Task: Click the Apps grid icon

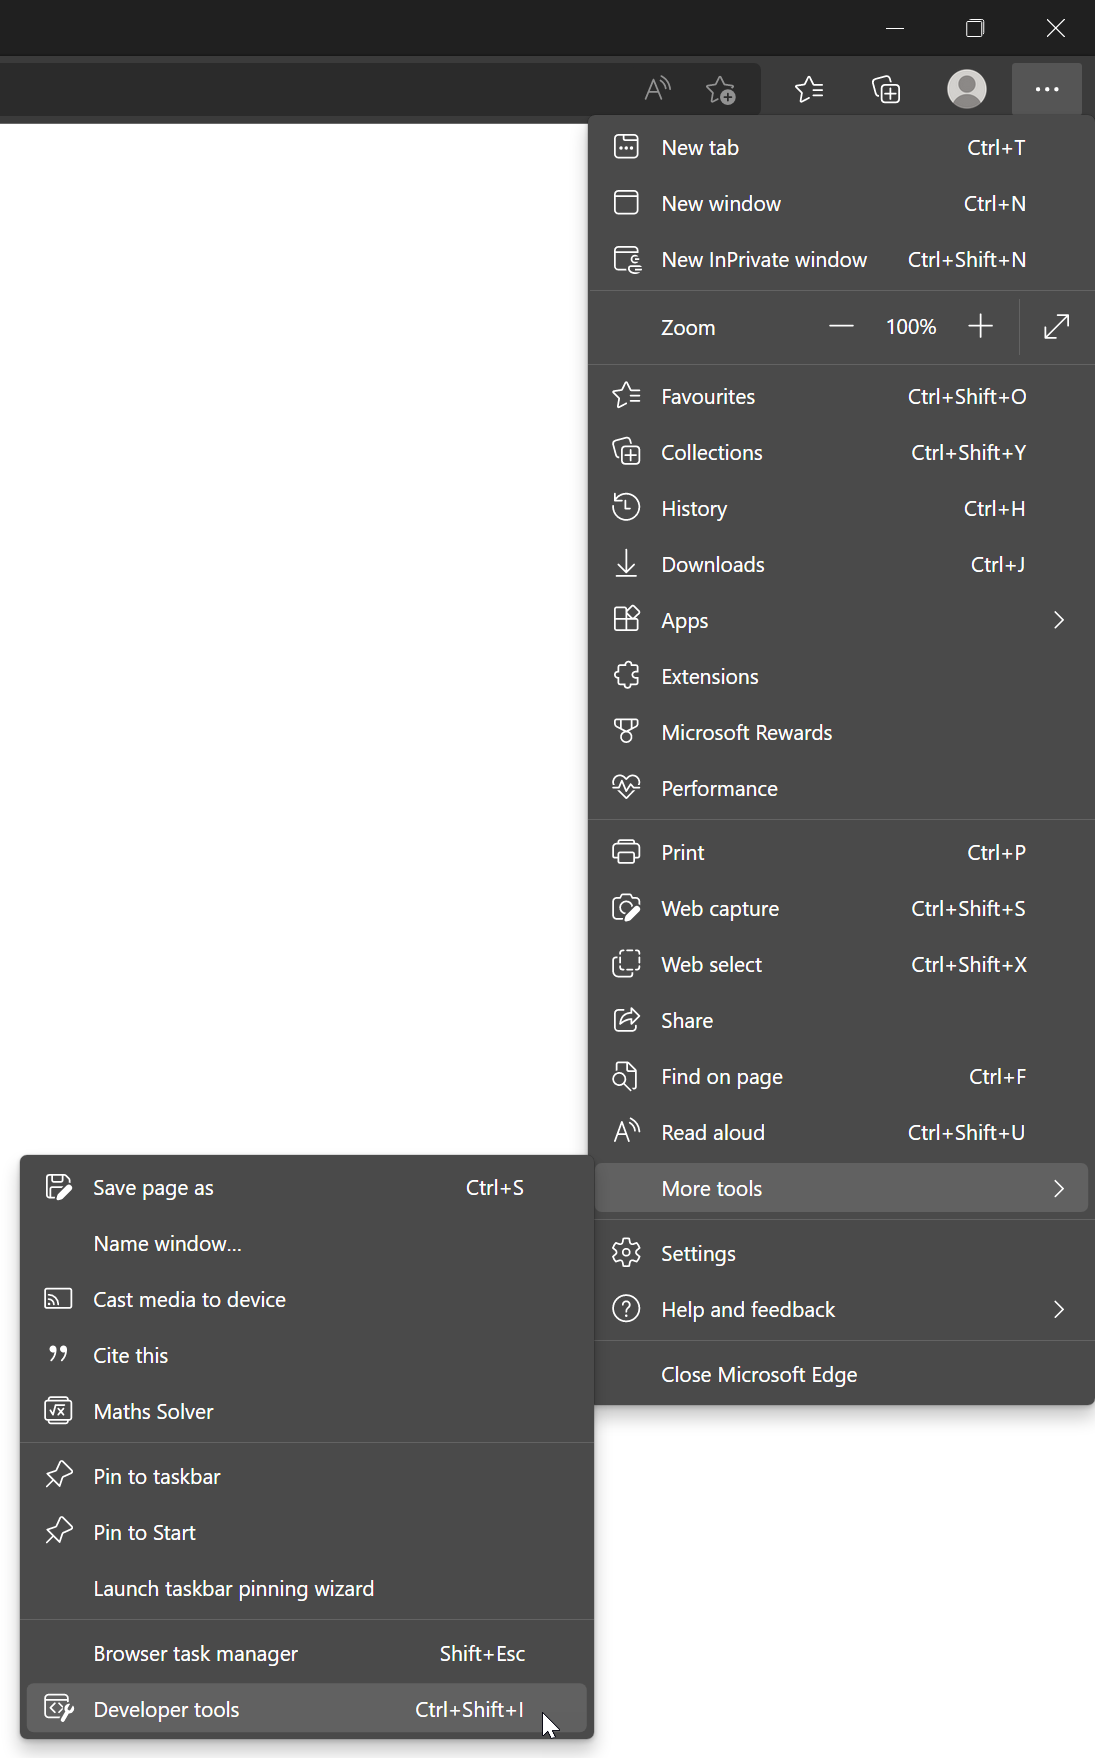Action: tap(626, 620)
